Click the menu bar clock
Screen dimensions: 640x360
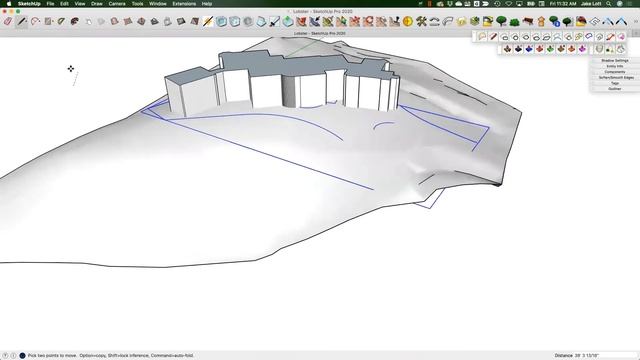(x=563, y=4)
